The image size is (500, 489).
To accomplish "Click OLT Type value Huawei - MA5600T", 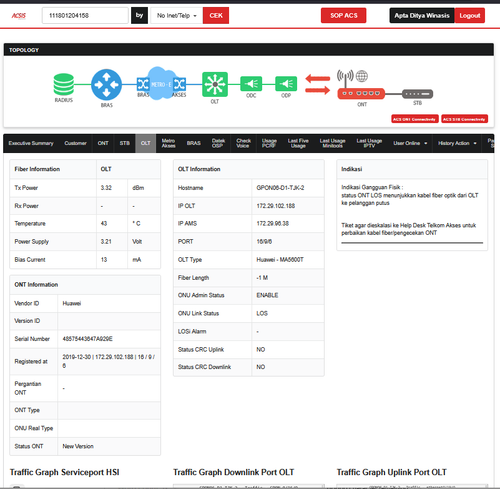I will tap(280, 260).
